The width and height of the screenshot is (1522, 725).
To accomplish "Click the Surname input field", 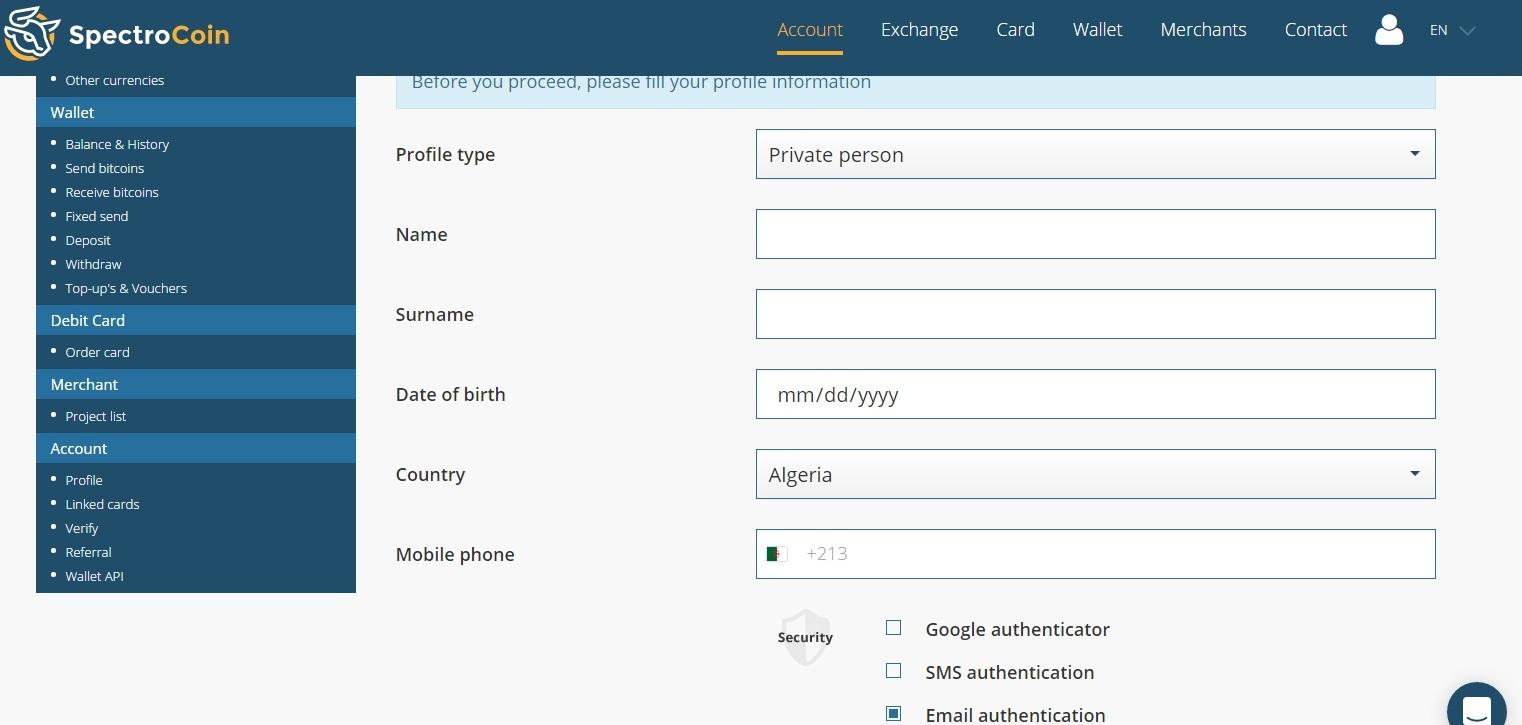I will pos(1095,314).
